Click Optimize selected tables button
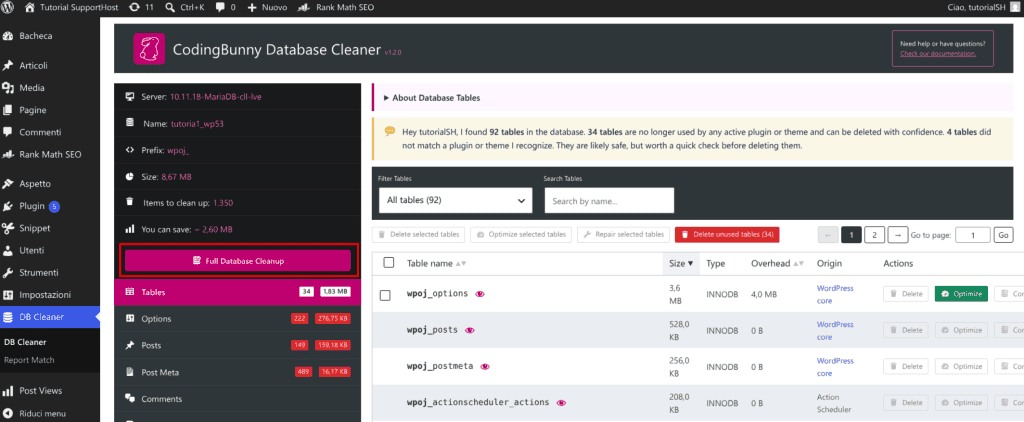The width and height of the screenshot is (1024, 422). [x=522, y=235]
